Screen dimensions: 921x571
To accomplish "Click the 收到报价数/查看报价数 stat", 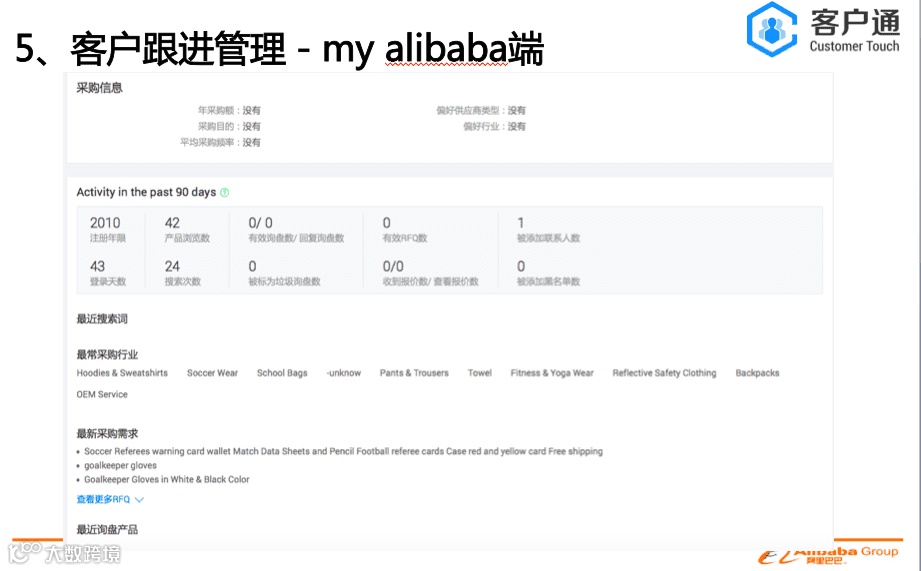I will point(431,273).
